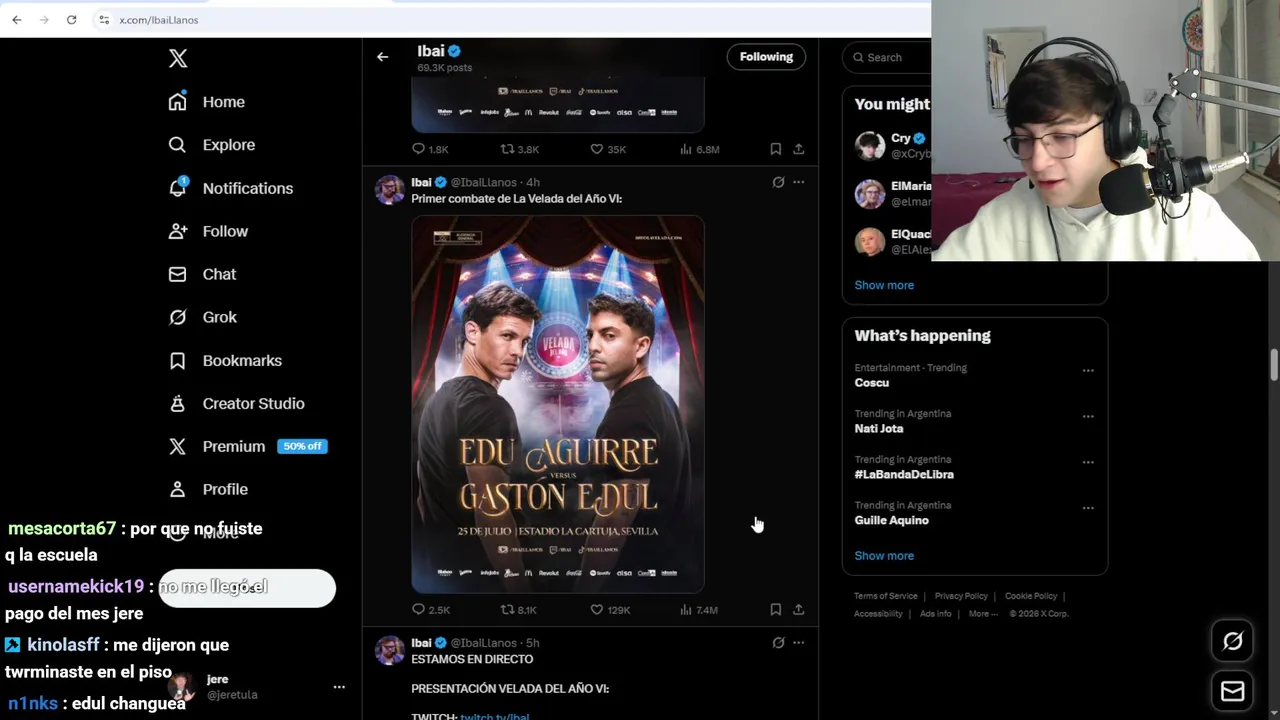Open options for the Nati Jota trend
This screenshot has width=1280, height=720.
click(x=1088, y=416)
